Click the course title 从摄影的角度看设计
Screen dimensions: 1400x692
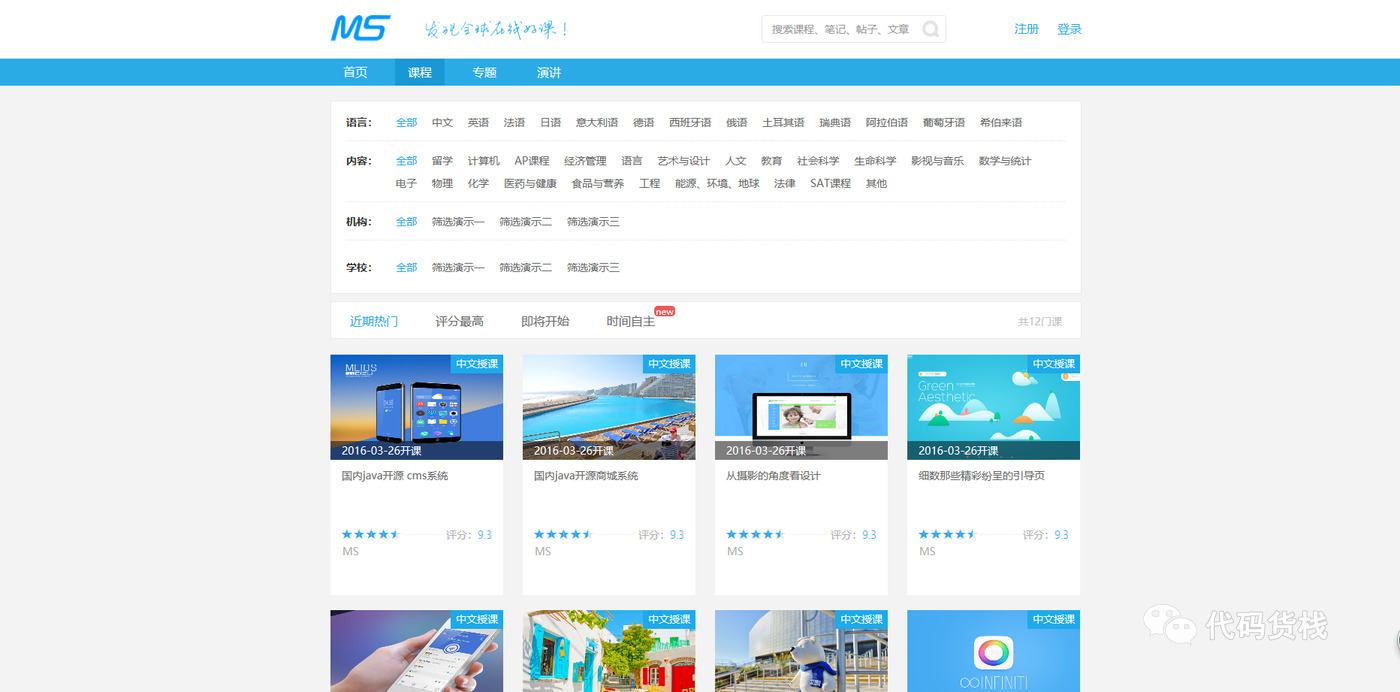773,476
